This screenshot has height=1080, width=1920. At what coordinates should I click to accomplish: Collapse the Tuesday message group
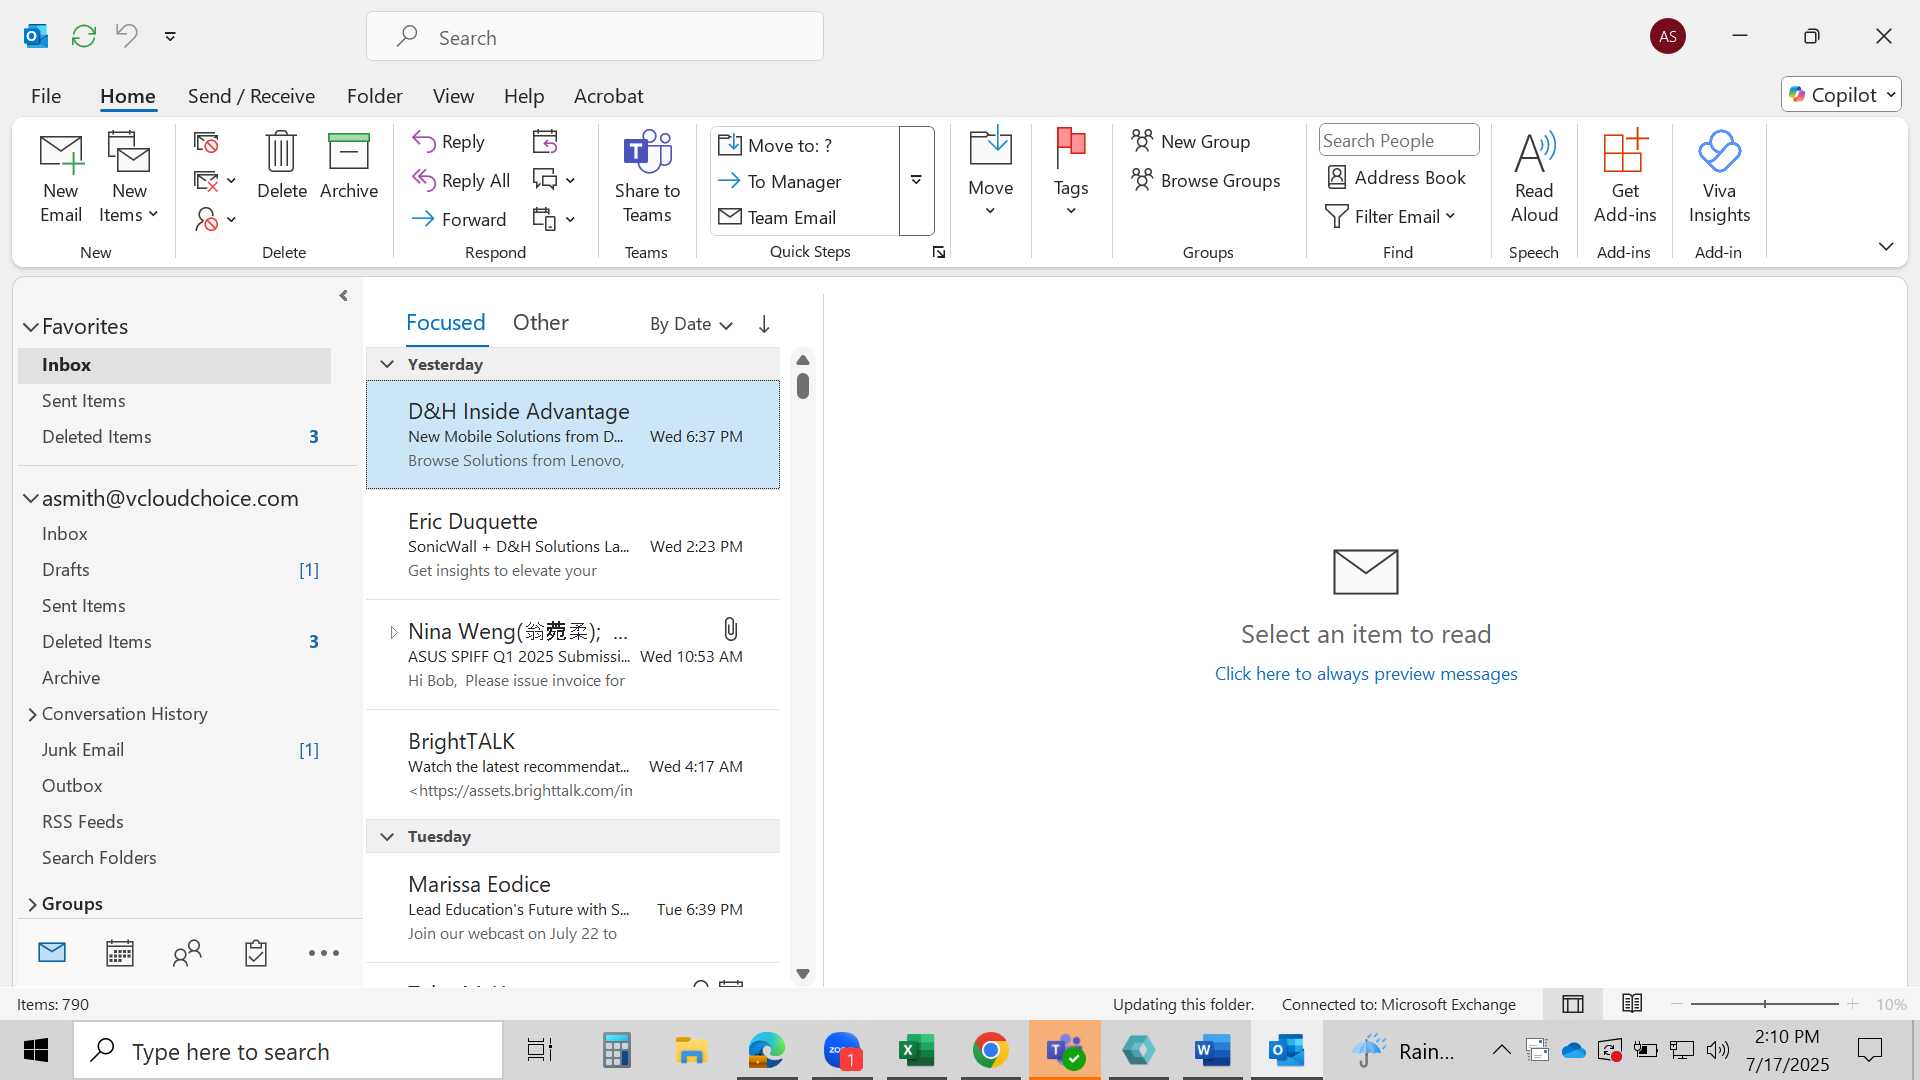coord(387,836)
